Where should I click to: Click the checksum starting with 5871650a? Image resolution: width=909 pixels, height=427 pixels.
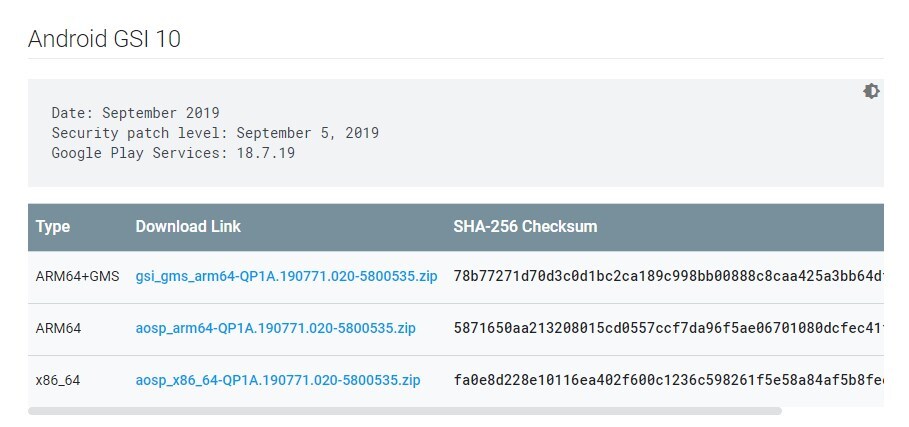tap(667, 327)
